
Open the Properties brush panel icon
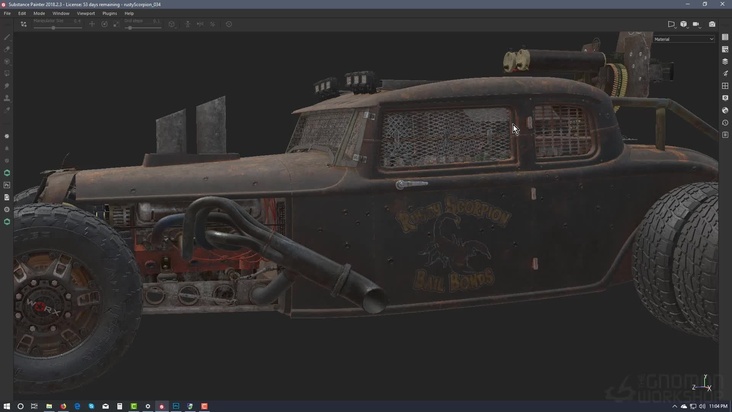click(x=725, y=73)
